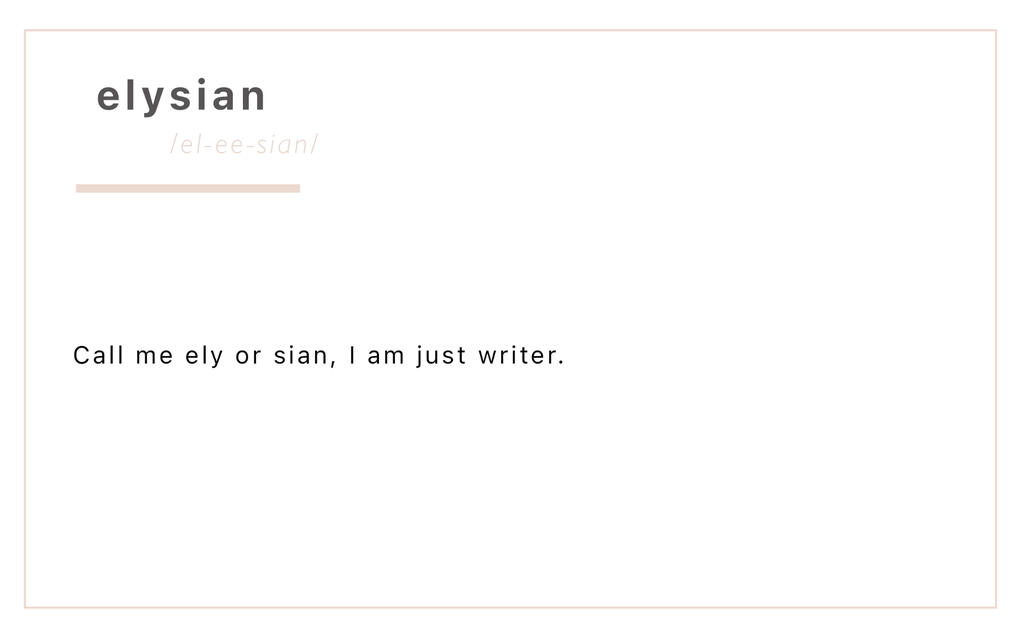Click the "ee" syllable in the pronunciation
The height and width of the screenshot is (637, 1020).
(x=230, y=146)
